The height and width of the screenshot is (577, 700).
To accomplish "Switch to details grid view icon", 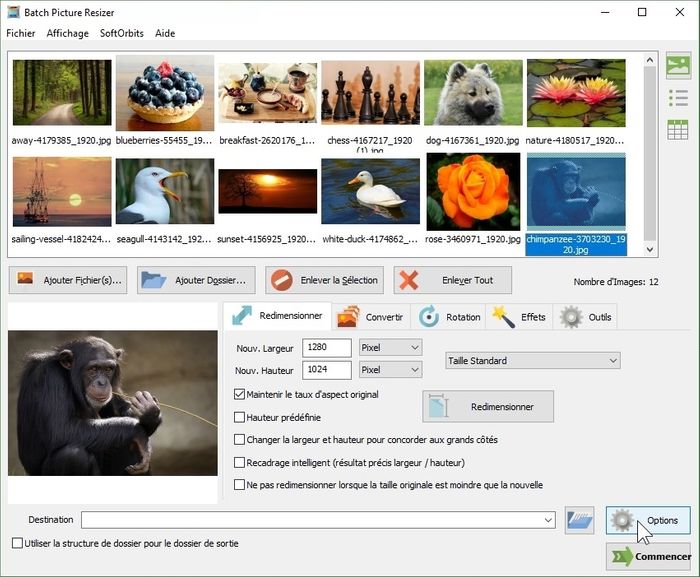I will point(678,129).
